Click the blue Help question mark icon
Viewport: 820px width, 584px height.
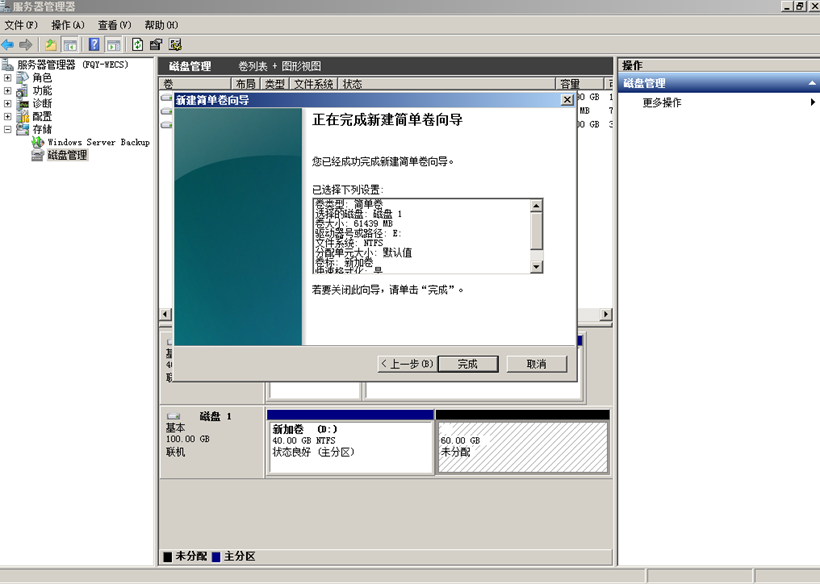94,44
